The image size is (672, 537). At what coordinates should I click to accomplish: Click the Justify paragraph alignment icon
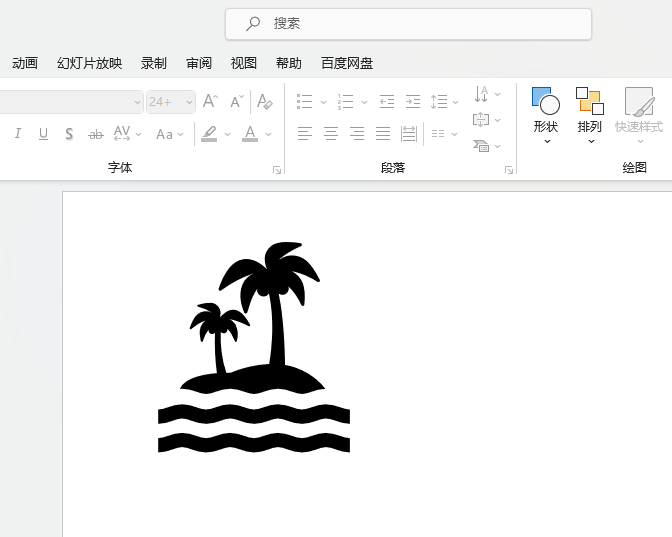click(x=383, y=134)
